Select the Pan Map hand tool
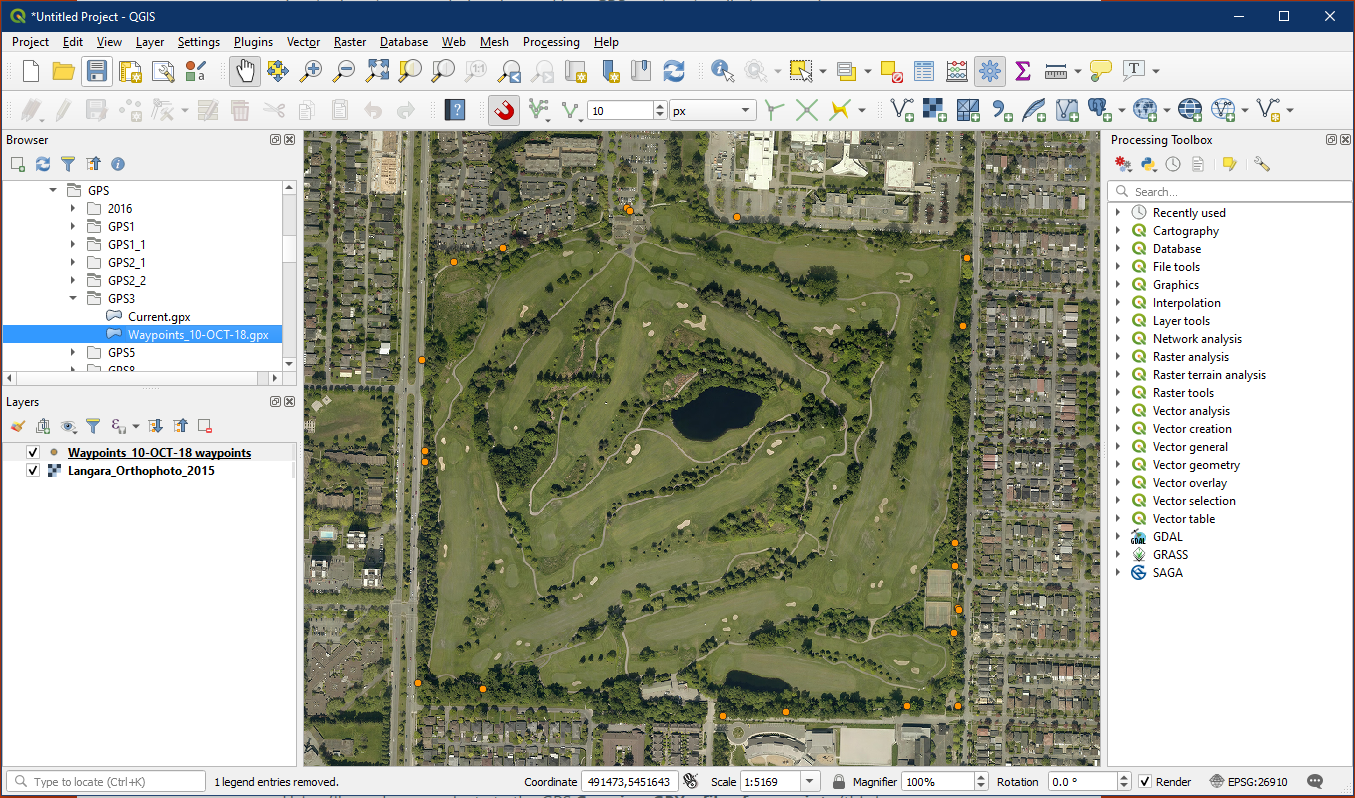 pos(244,71)
